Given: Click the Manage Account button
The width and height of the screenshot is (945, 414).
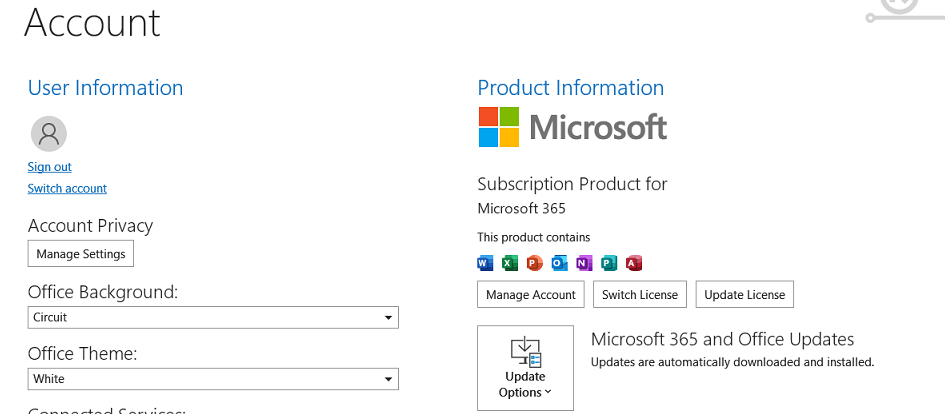Looking at the screenshot, I should tap(531, 295).
